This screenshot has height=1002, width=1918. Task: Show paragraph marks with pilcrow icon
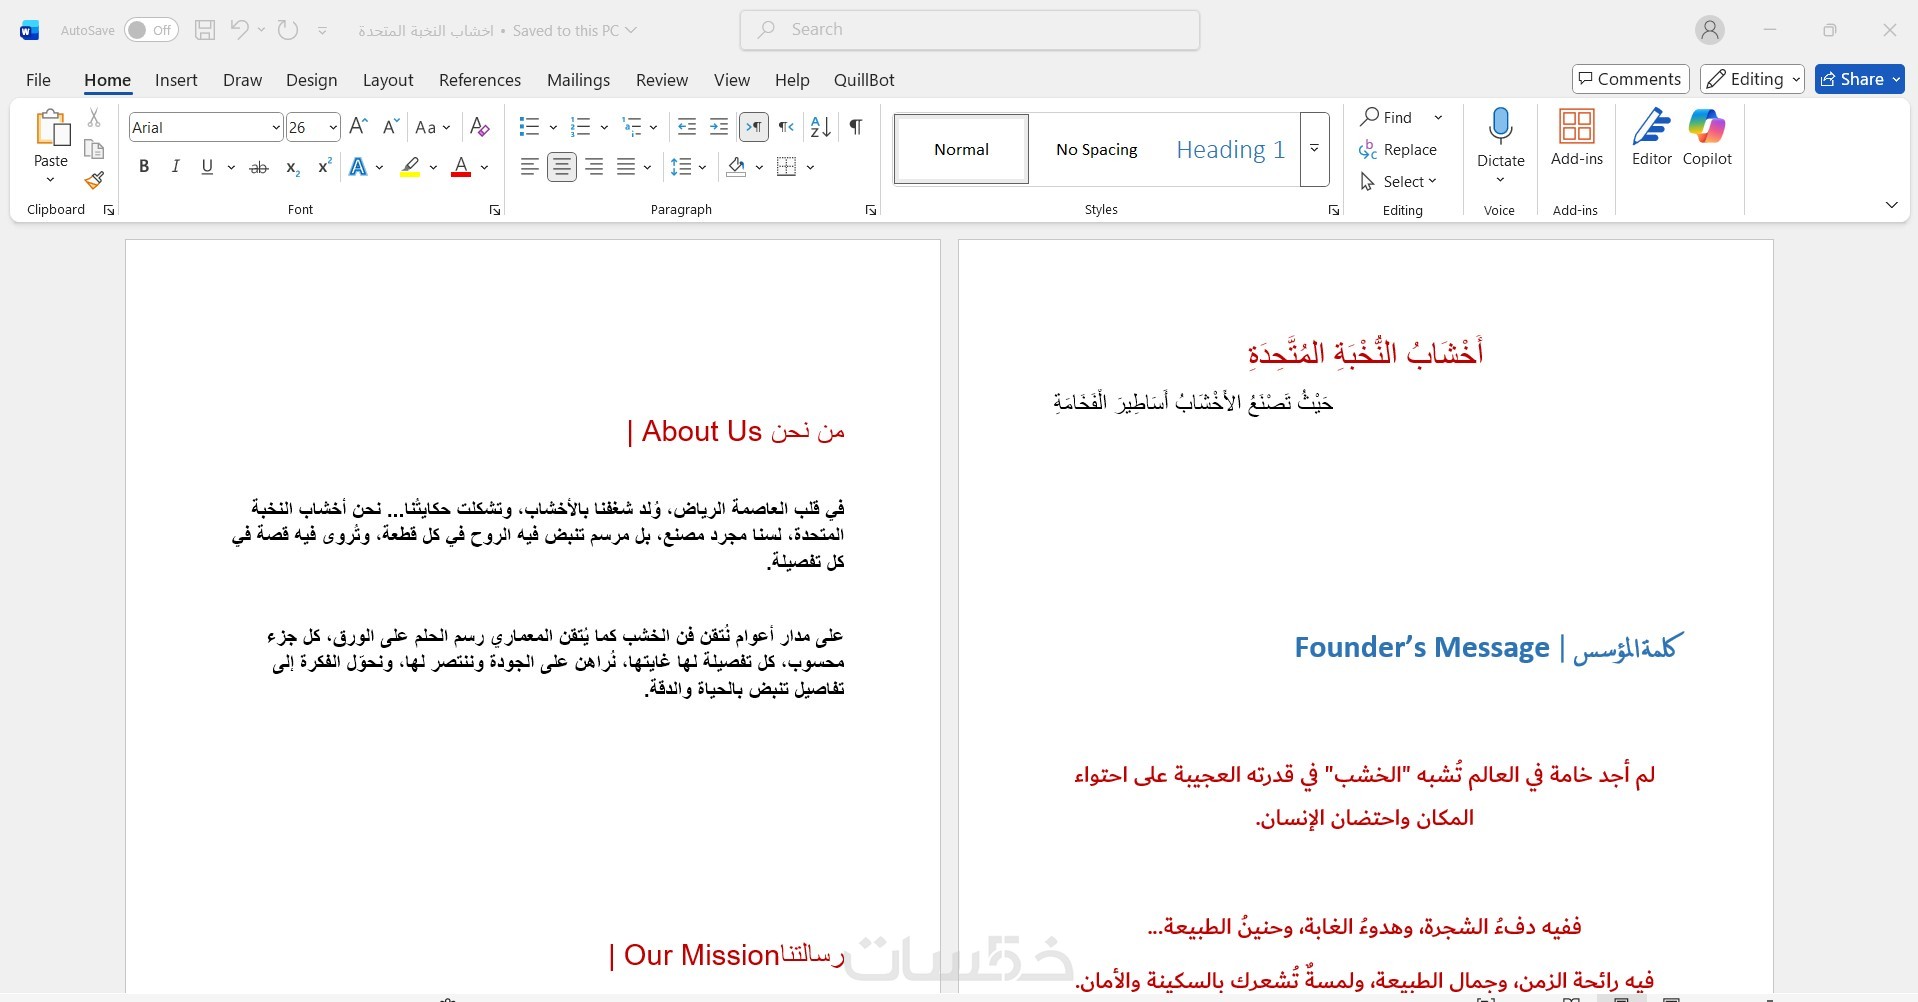(x=856, y=127)
